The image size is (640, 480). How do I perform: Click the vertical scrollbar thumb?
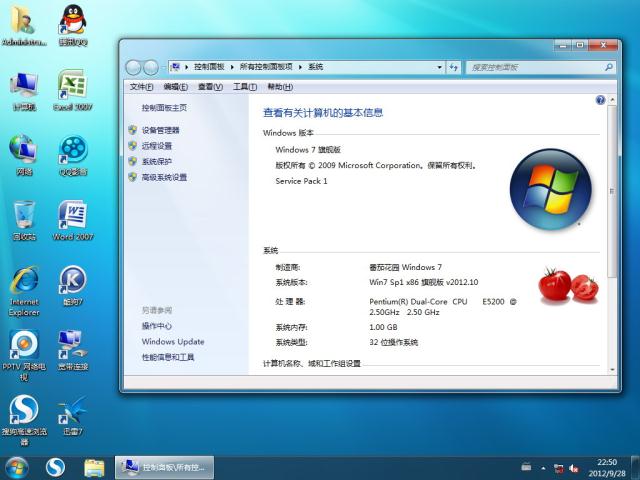coord(611,191)
